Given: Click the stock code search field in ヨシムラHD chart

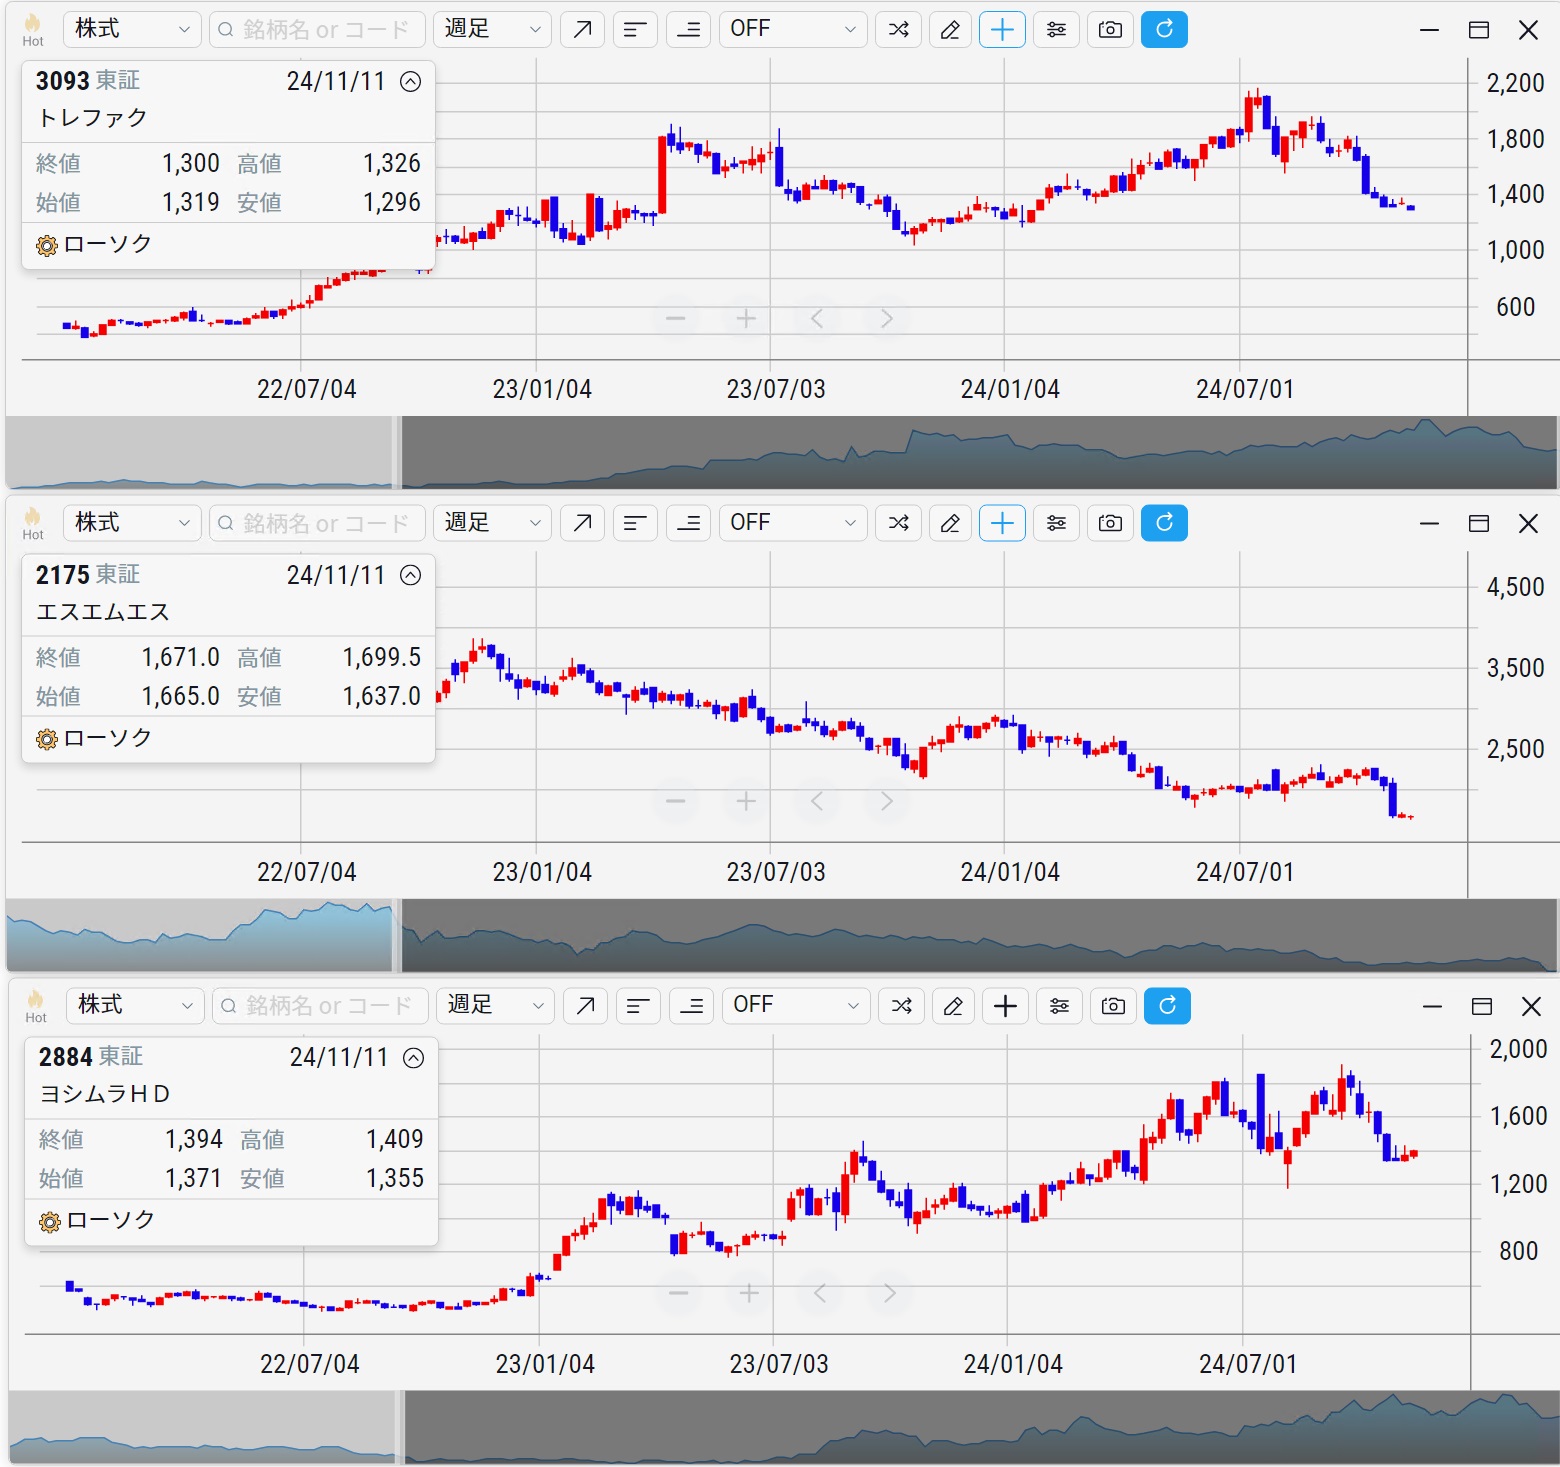Looking at the screenshot, I should click(x=320, y=1005).
